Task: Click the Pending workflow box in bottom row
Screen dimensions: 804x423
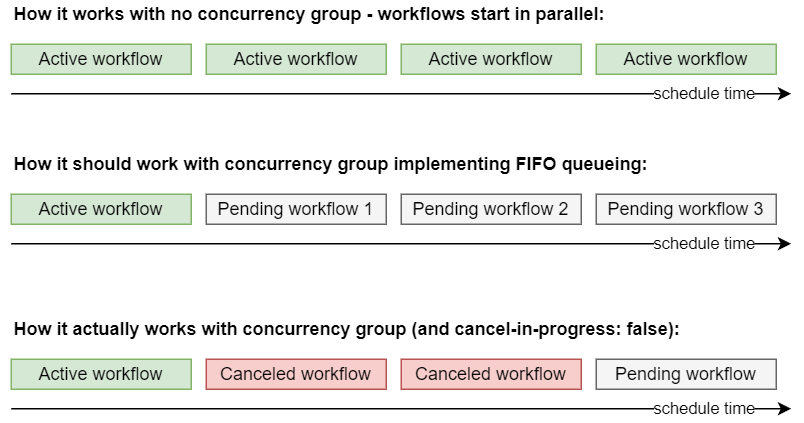Action: [x=686, y=374]
